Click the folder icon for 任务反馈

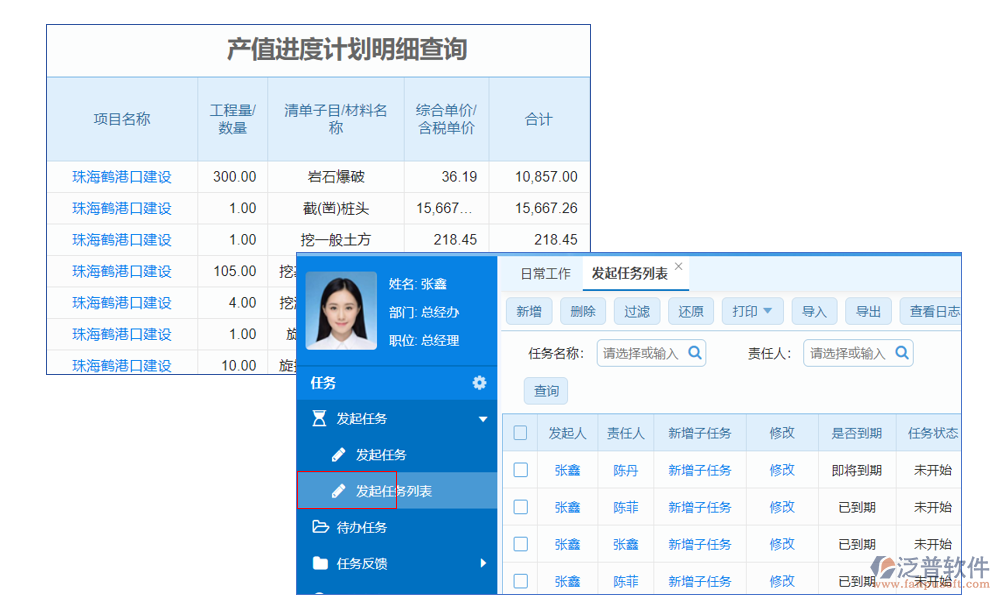(x=320, y=563)
